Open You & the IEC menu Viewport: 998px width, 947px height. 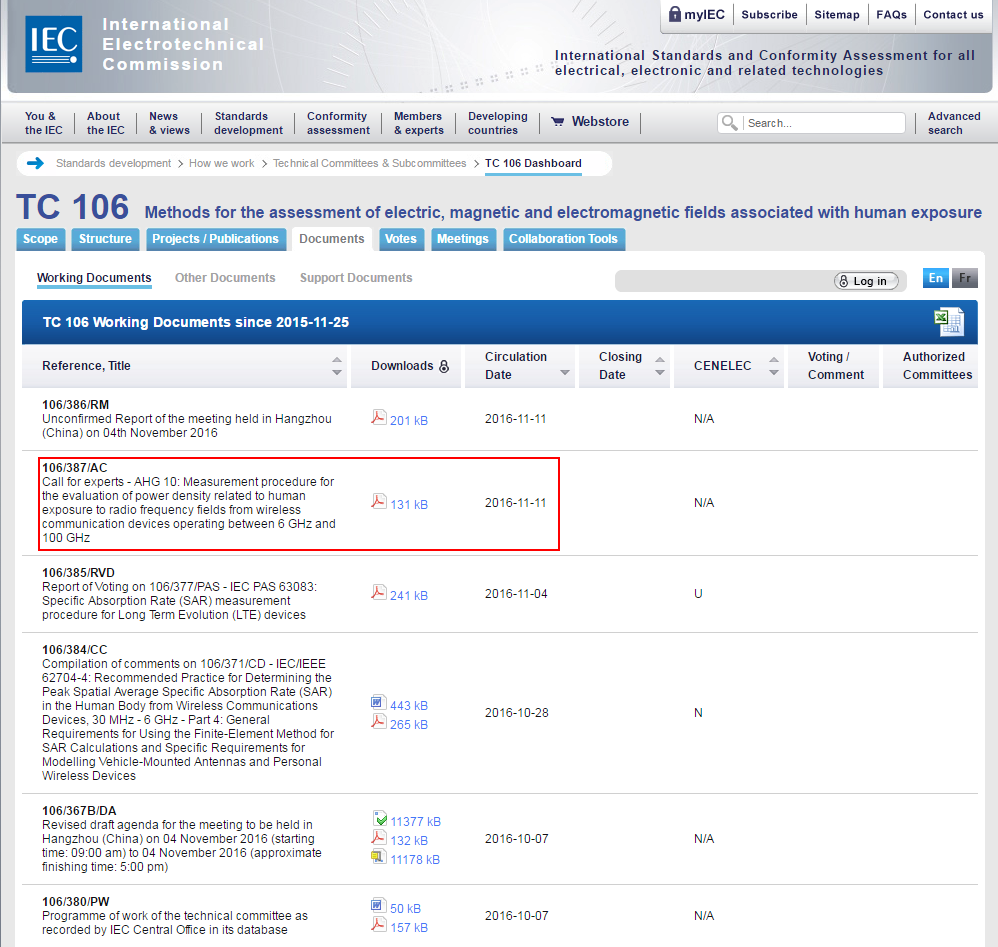[x=43, y=123]
